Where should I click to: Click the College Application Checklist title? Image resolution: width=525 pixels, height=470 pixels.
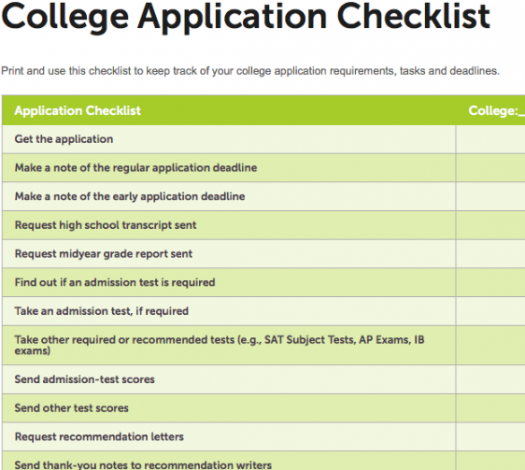[246, 17]
